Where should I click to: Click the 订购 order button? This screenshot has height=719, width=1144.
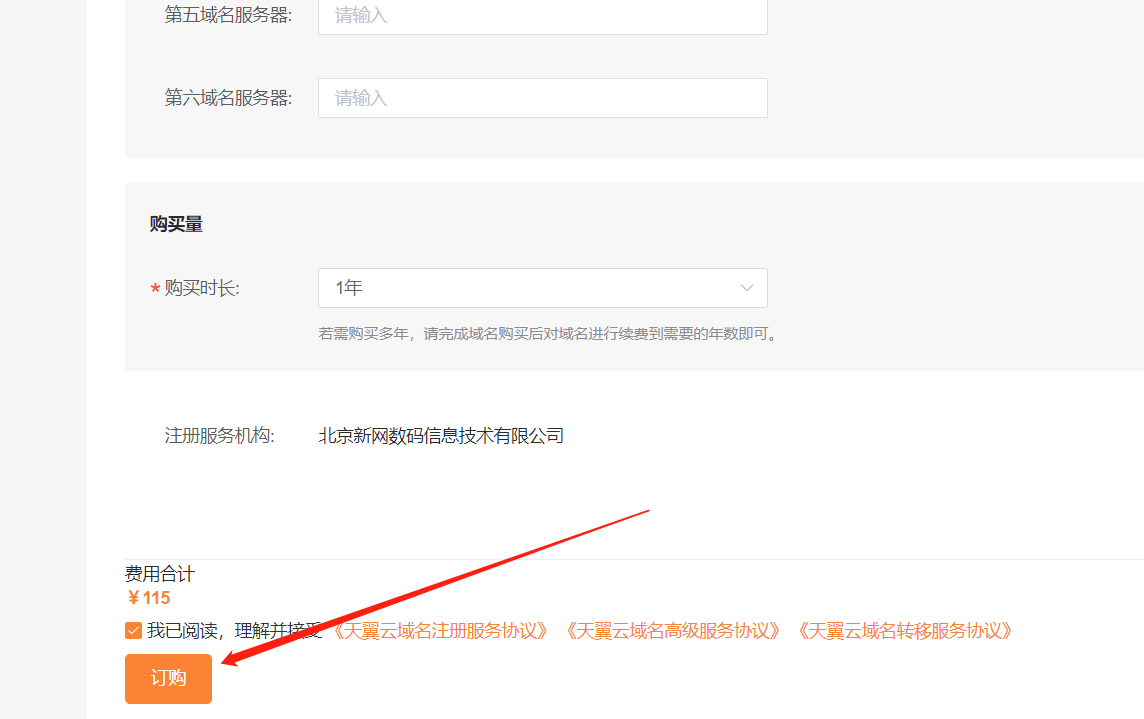pyautogui.click(x=167, y=678)
